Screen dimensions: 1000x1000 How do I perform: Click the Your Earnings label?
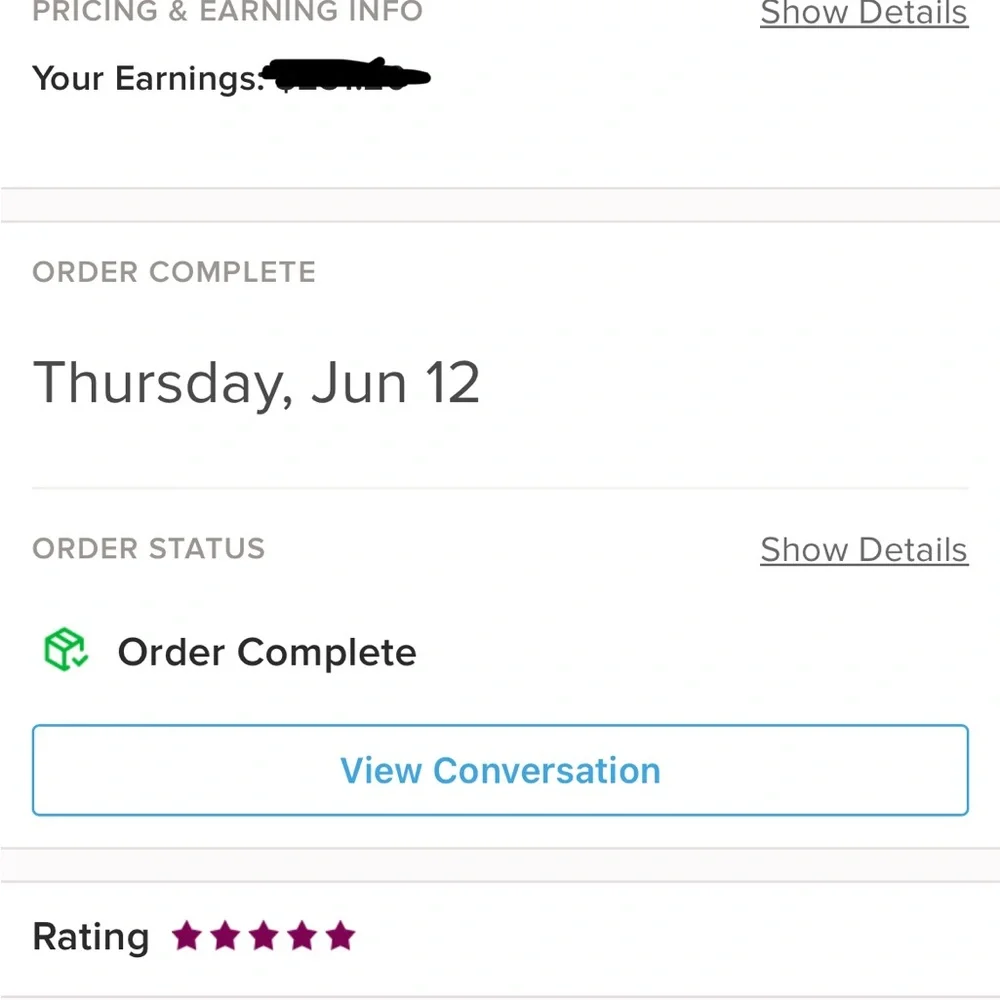tap(148, 79)
